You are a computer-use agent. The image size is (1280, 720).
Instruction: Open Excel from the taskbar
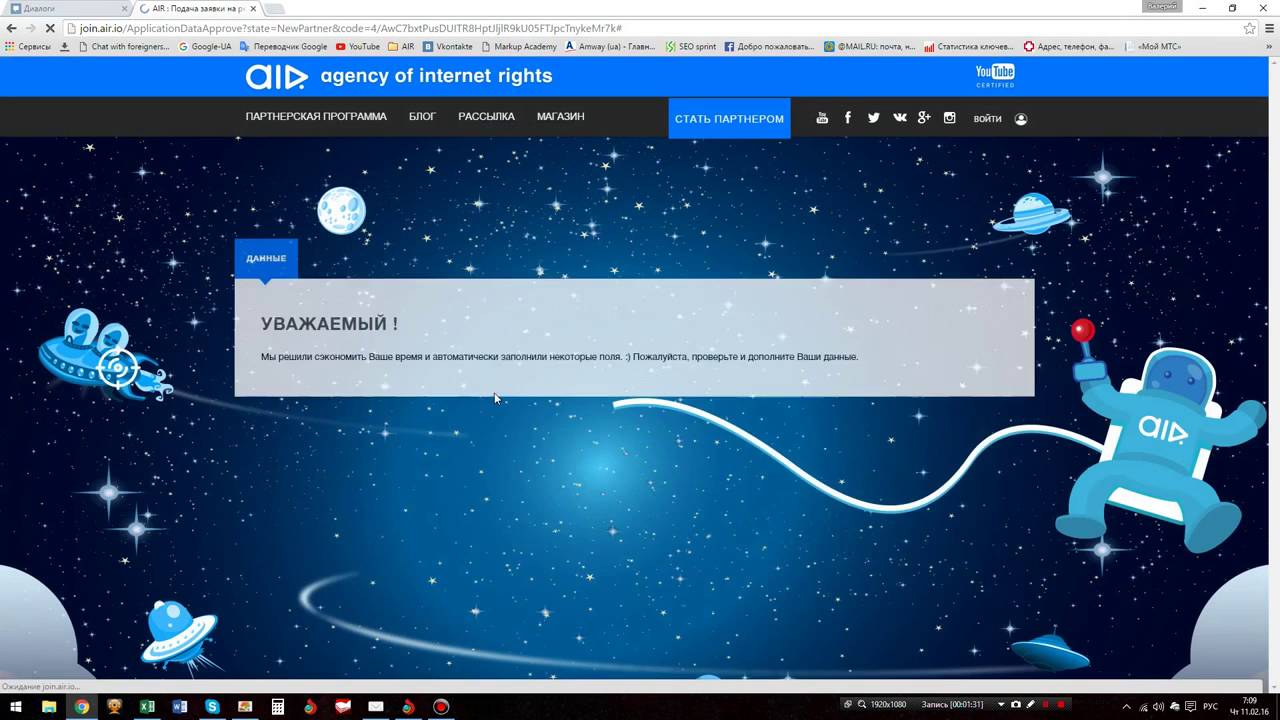tap(147, 707)
